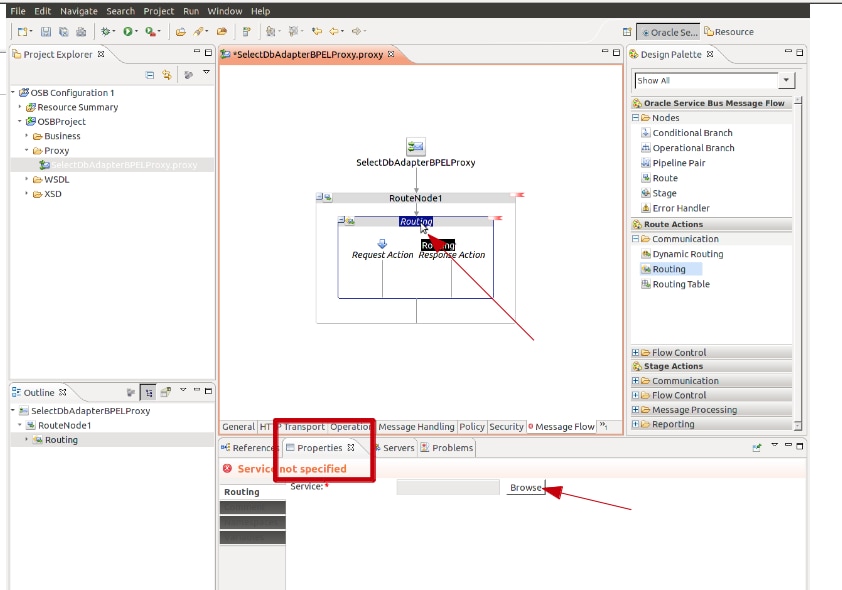Switch to Message Handling editor tab

pyautogui.click(x=416, y=427)
